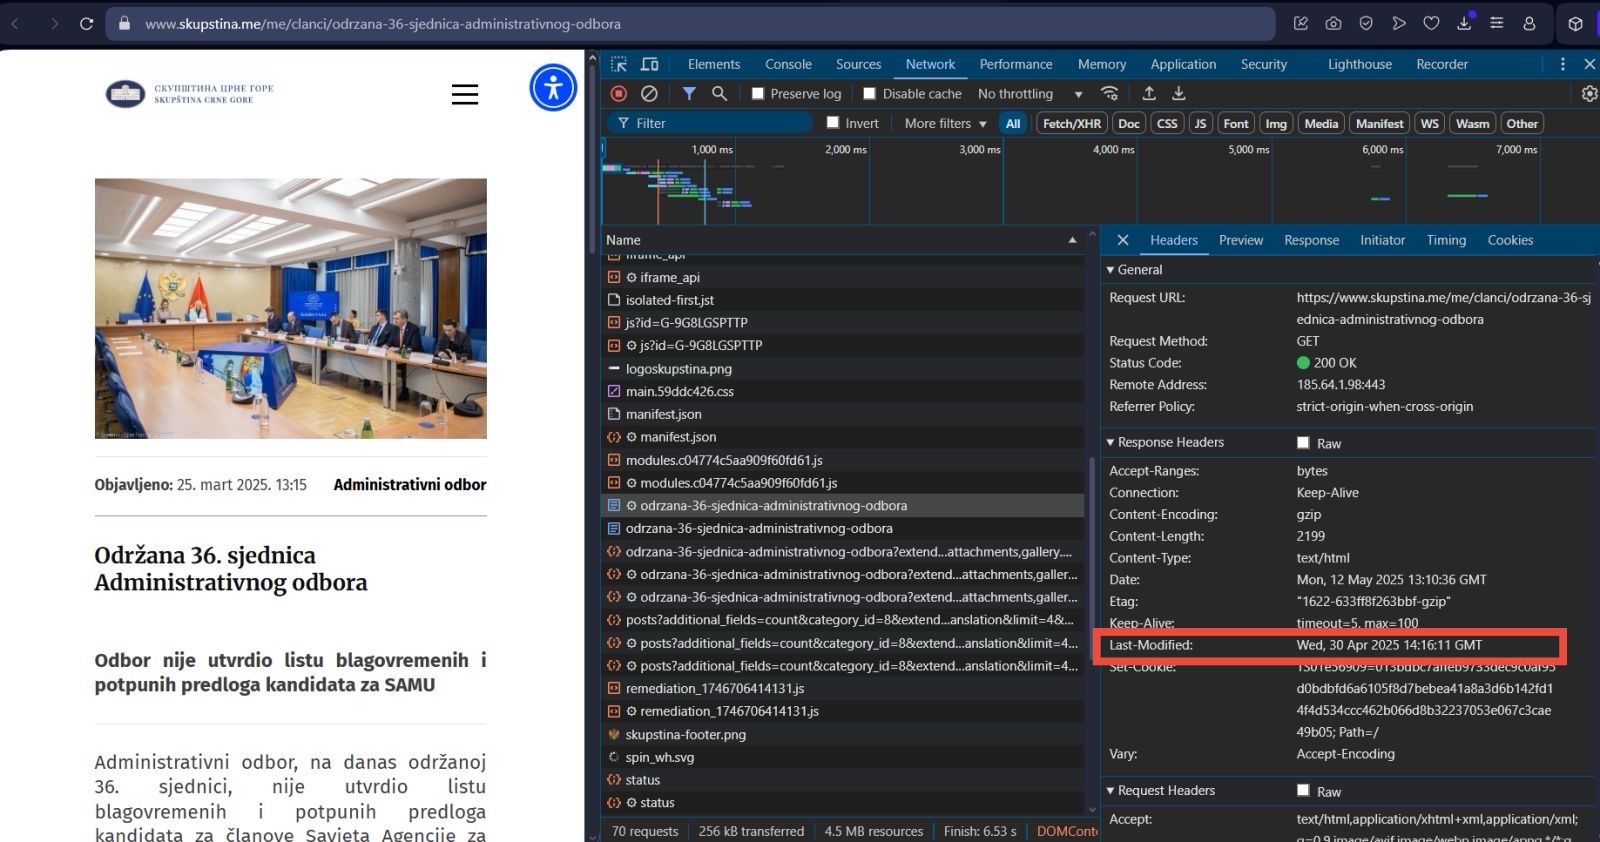Image resolution: width=1600 pixels, height=842 pixels.
Task: Check the Disable cache option
Action: pyautogui.click(x=869, y=93)
